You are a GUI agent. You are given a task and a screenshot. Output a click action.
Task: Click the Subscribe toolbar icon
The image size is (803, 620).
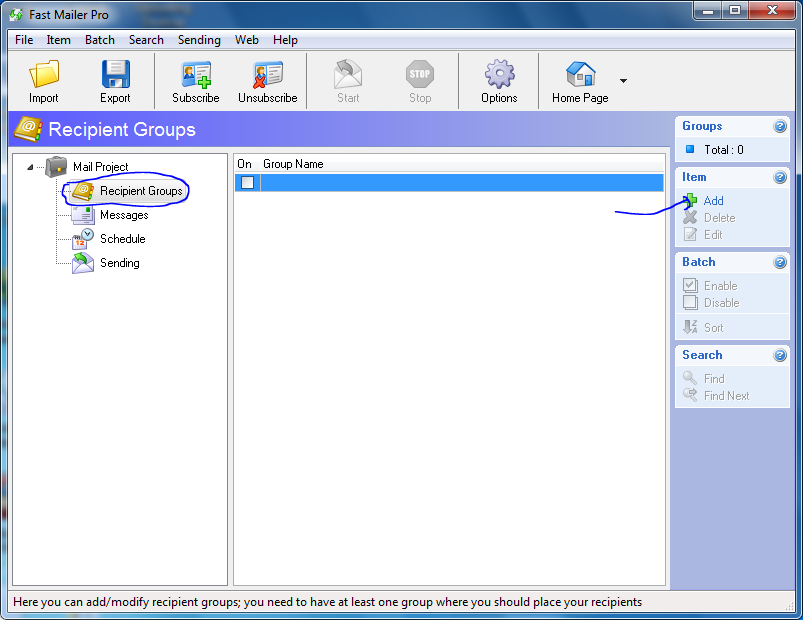[196, 75]
